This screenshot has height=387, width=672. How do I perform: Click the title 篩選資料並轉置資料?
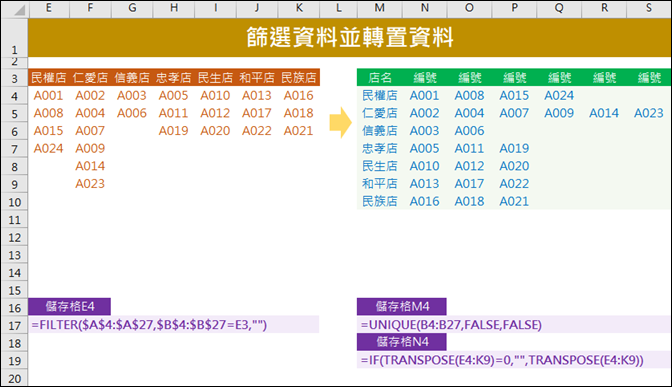coord(350,37)
